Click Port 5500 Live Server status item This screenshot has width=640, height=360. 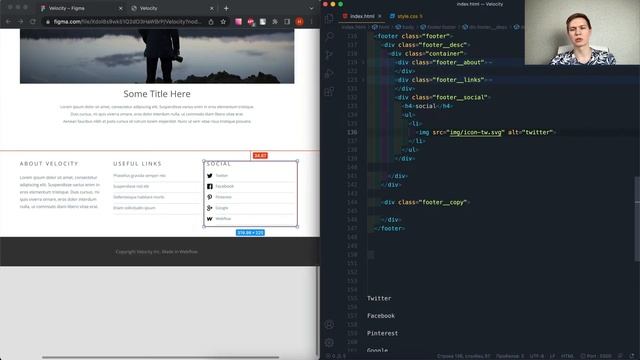(x=596, y=356)
